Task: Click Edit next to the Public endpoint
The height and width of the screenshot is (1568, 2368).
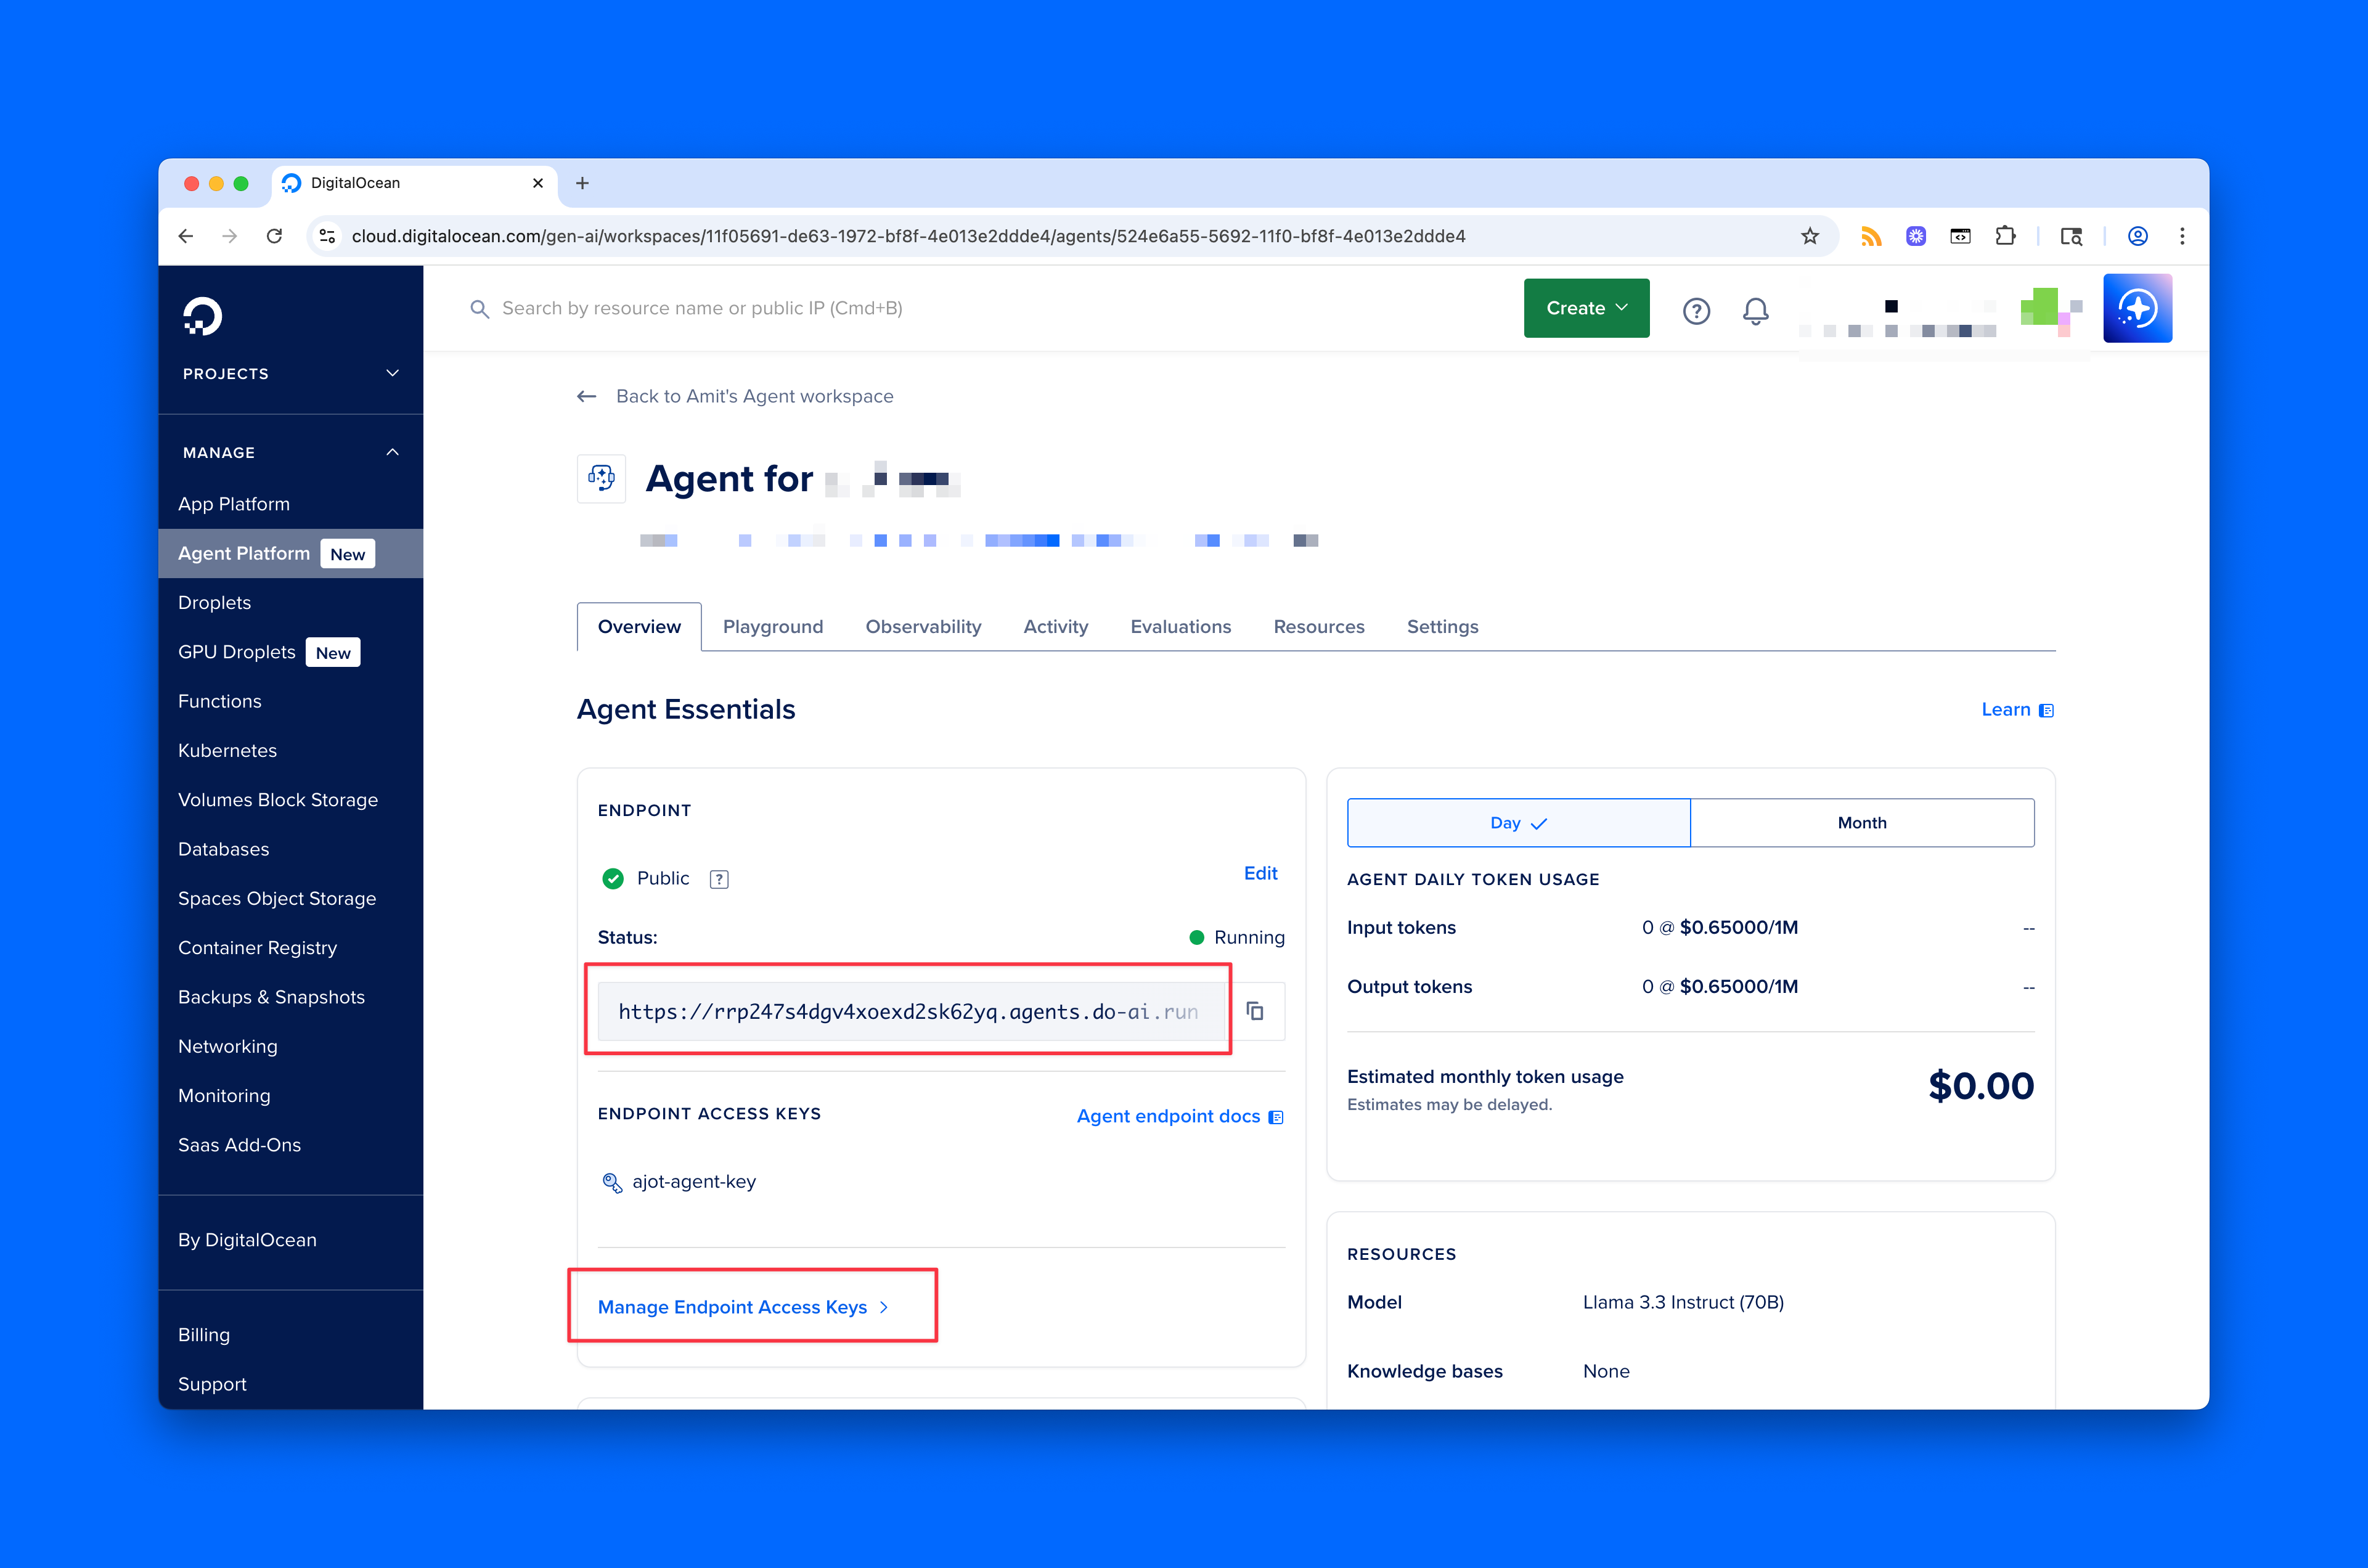Action: [1260, 873]
